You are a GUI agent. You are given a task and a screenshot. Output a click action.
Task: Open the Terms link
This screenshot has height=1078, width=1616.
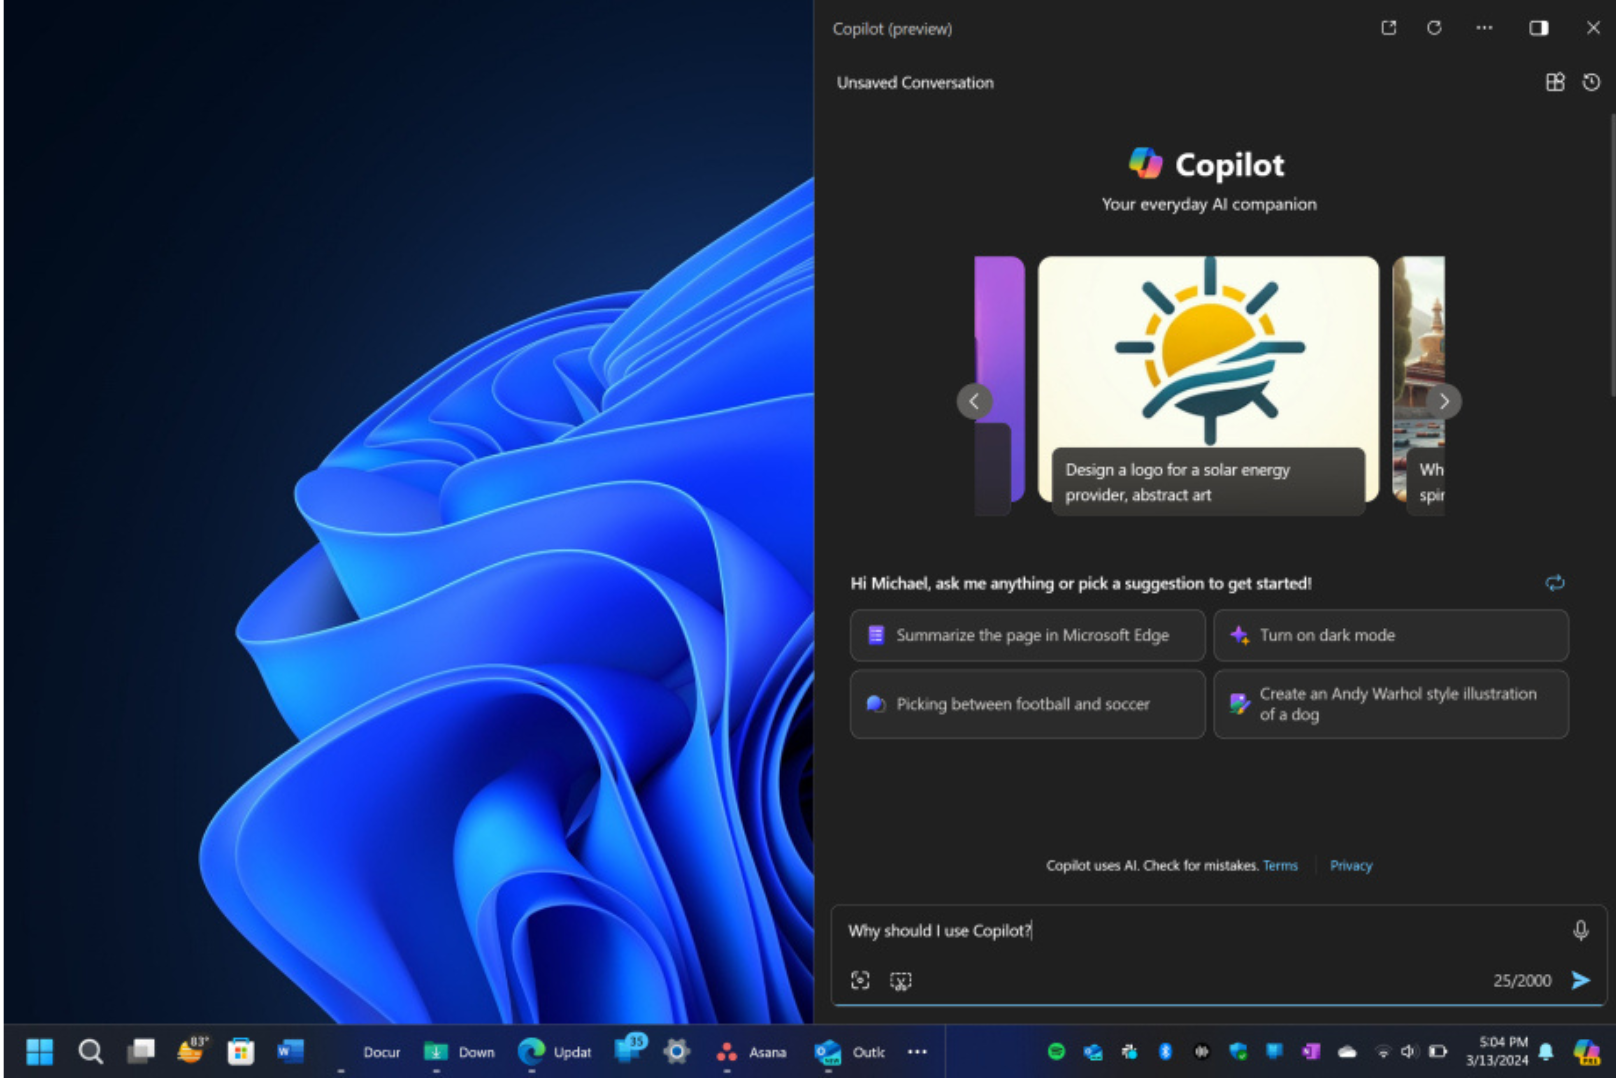click(1280, 865)
